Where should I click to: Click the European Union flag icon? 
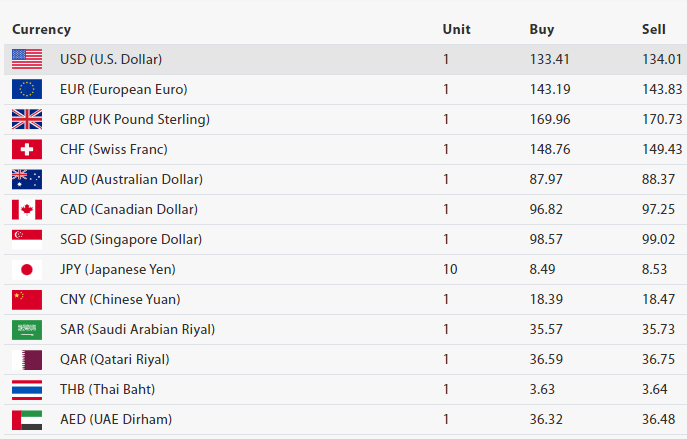pyautogui.click(x=27, y=89)
